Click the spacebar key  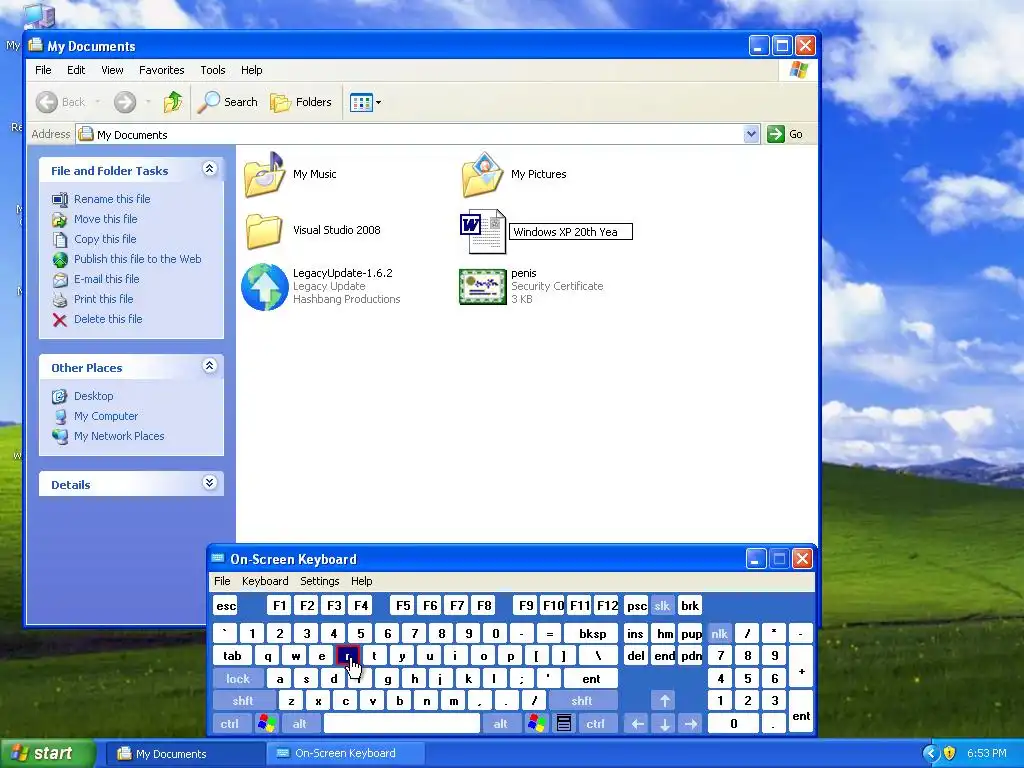coord(402,724)
